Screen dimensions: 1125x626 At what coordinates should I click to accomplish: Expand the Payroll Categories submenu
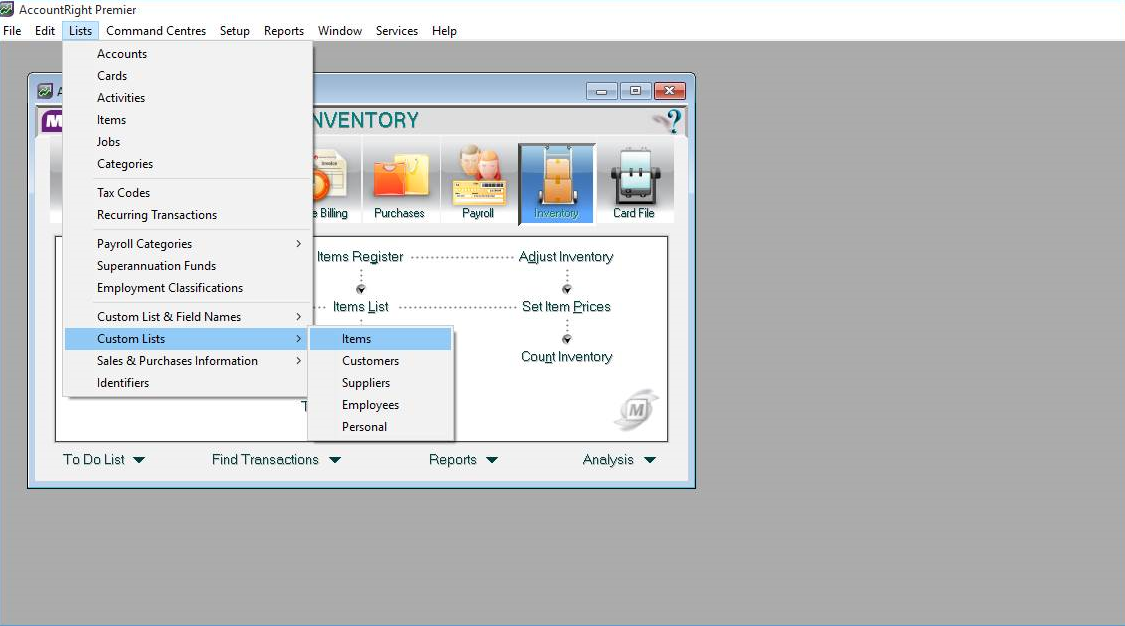(188, 244)
